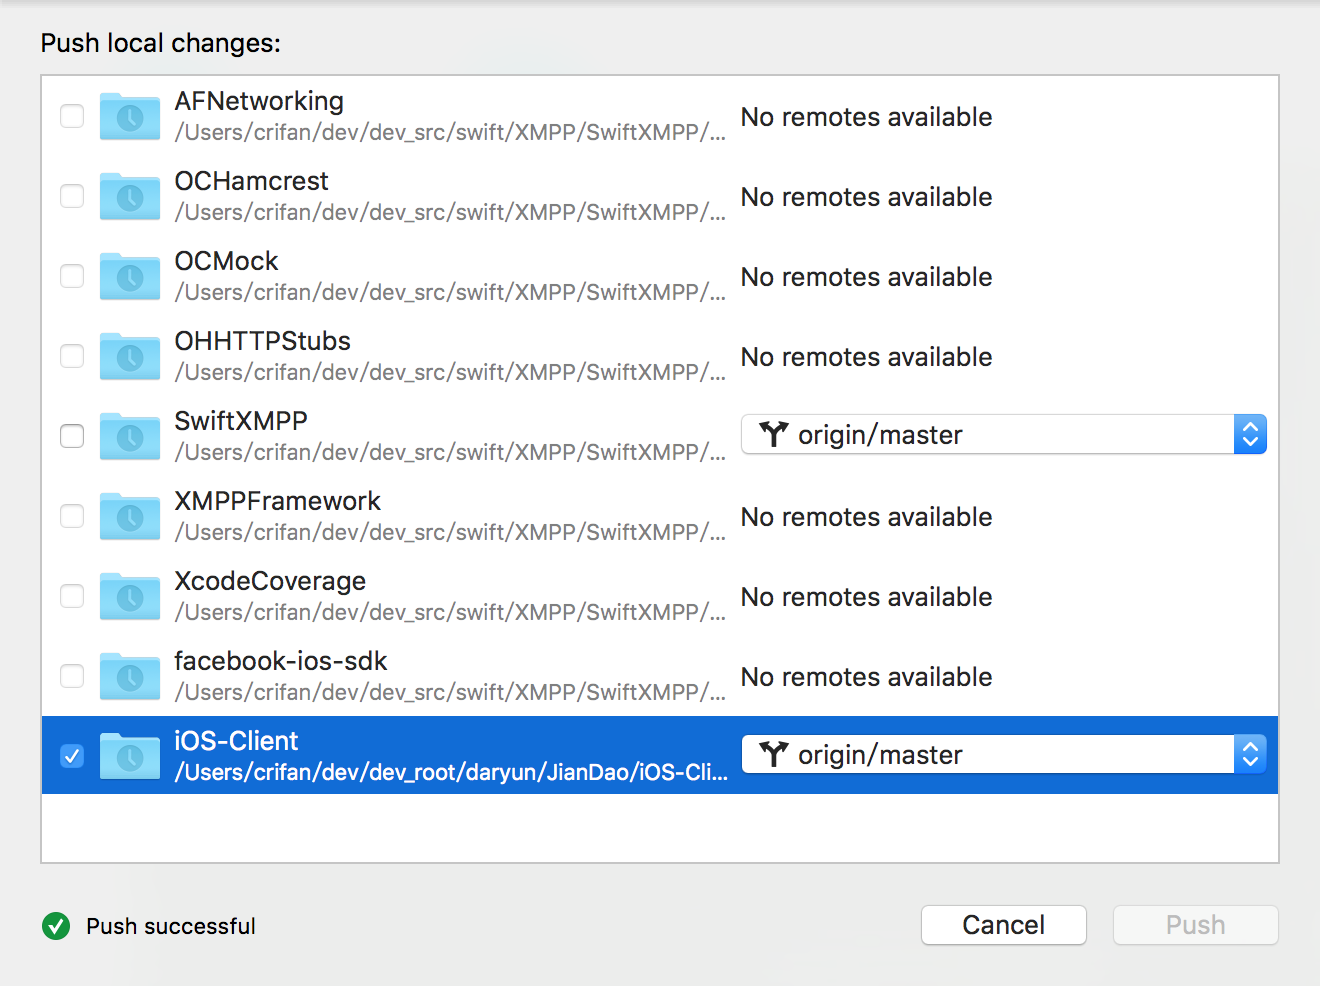Click the OCMock folder icon
The width and height of the screenshot is (1320, 986).
pyautogui.click(x=130, y=277)
